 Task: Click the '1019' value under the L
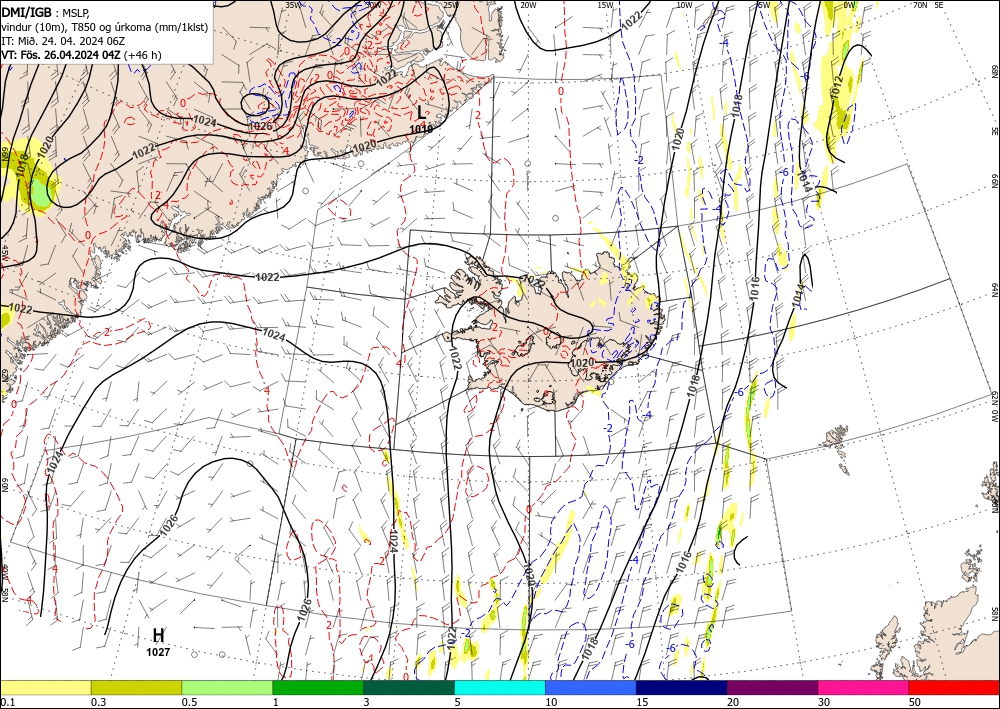pyautogui.click(x=421, y=129)
